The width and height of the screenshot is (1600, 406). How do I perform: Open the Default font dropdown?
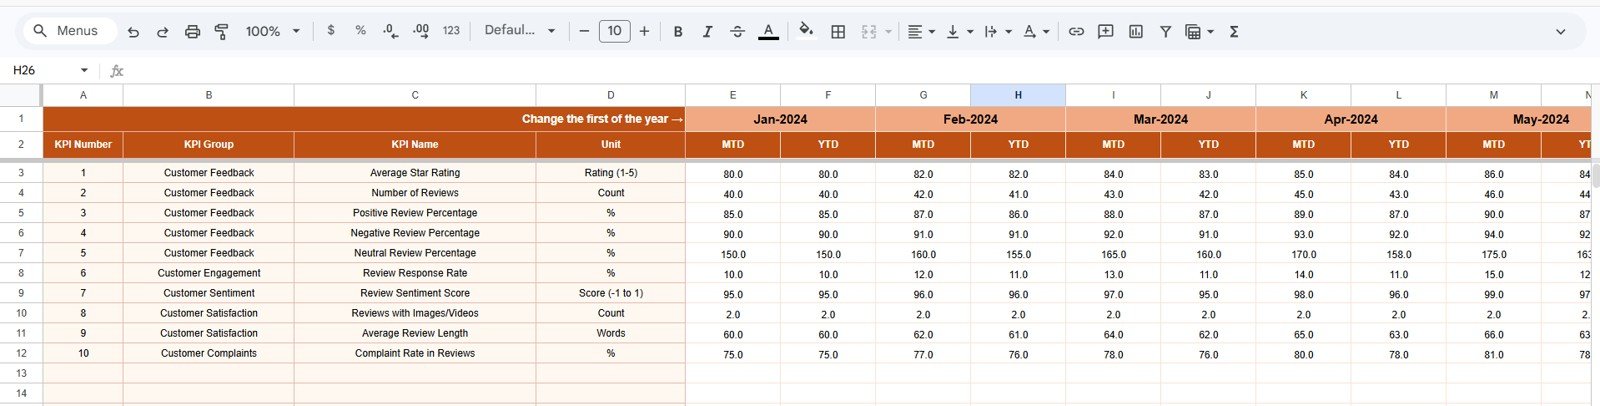coord(520,31)
